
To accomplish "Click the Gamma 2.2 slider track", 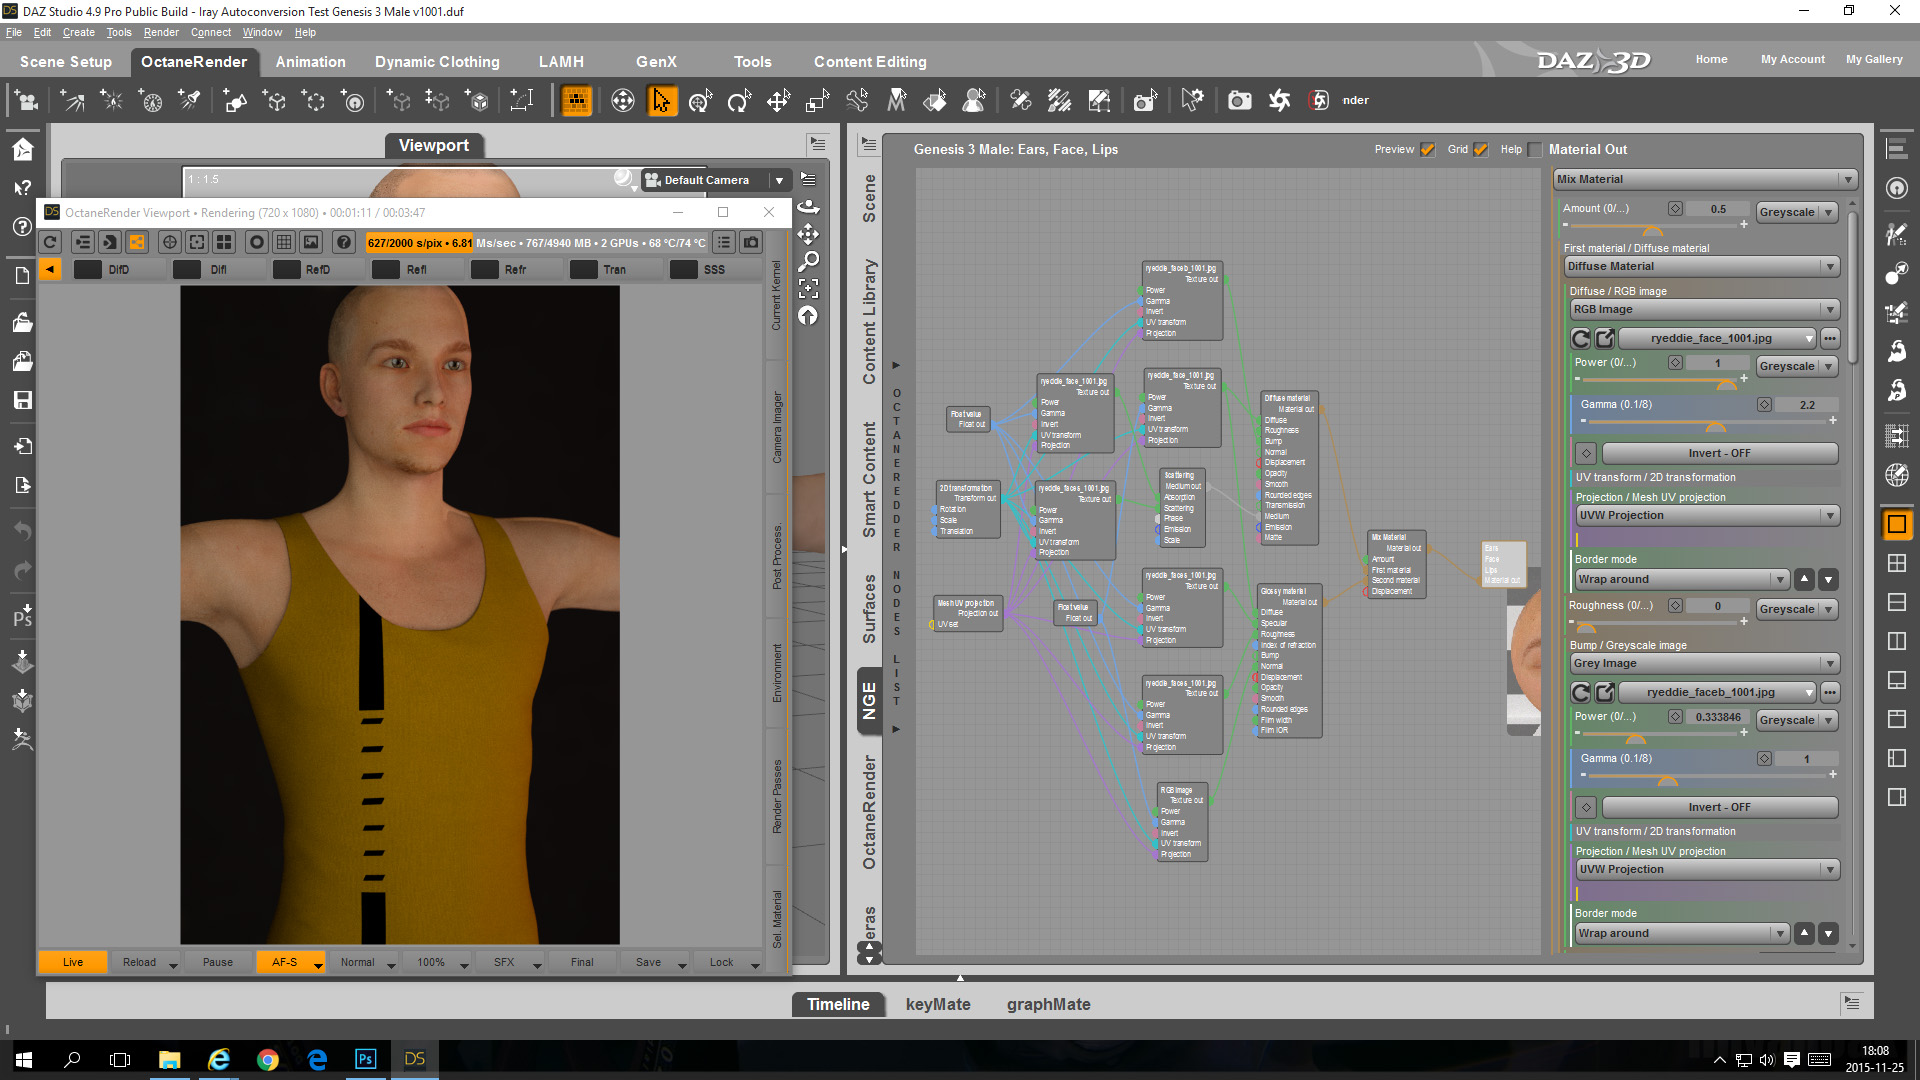I will point(1704,422).
